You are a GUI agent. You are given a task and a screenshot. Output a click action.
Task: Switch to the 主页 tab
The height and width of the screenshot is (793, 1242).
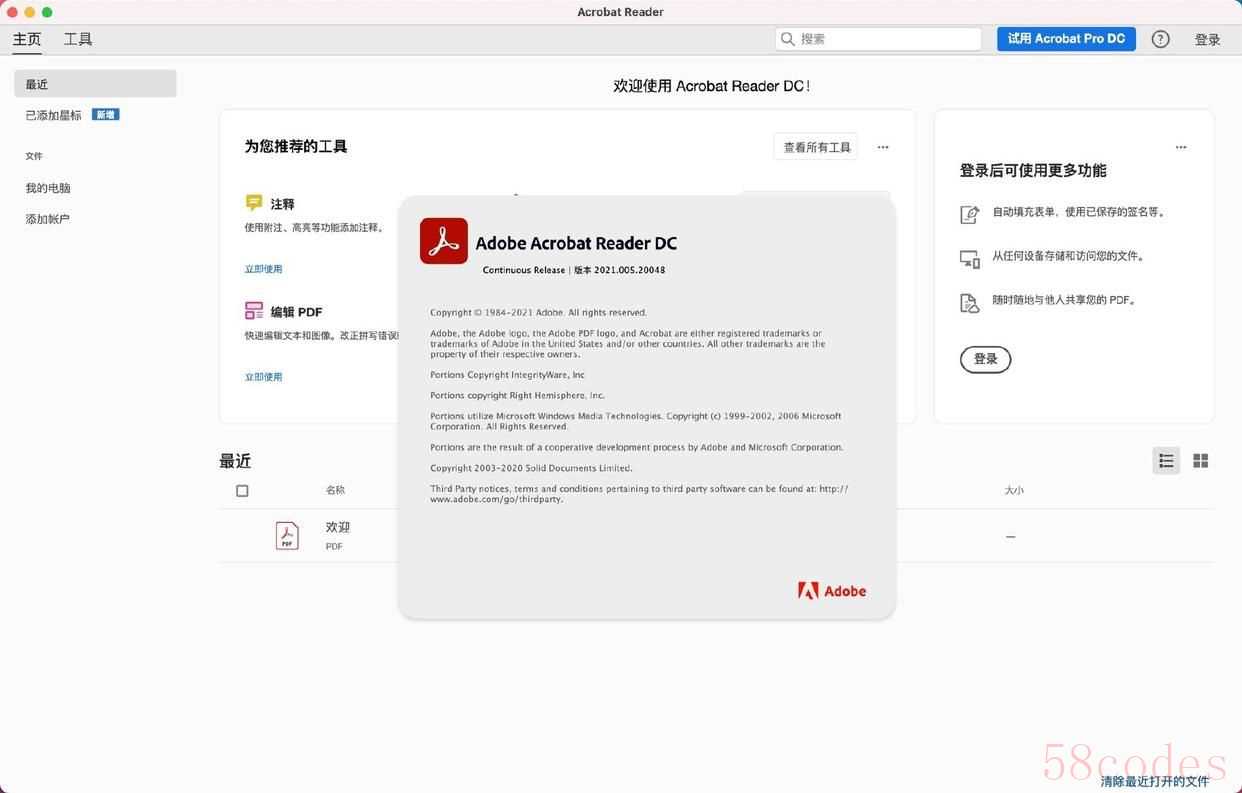click(x=27, y=39)
